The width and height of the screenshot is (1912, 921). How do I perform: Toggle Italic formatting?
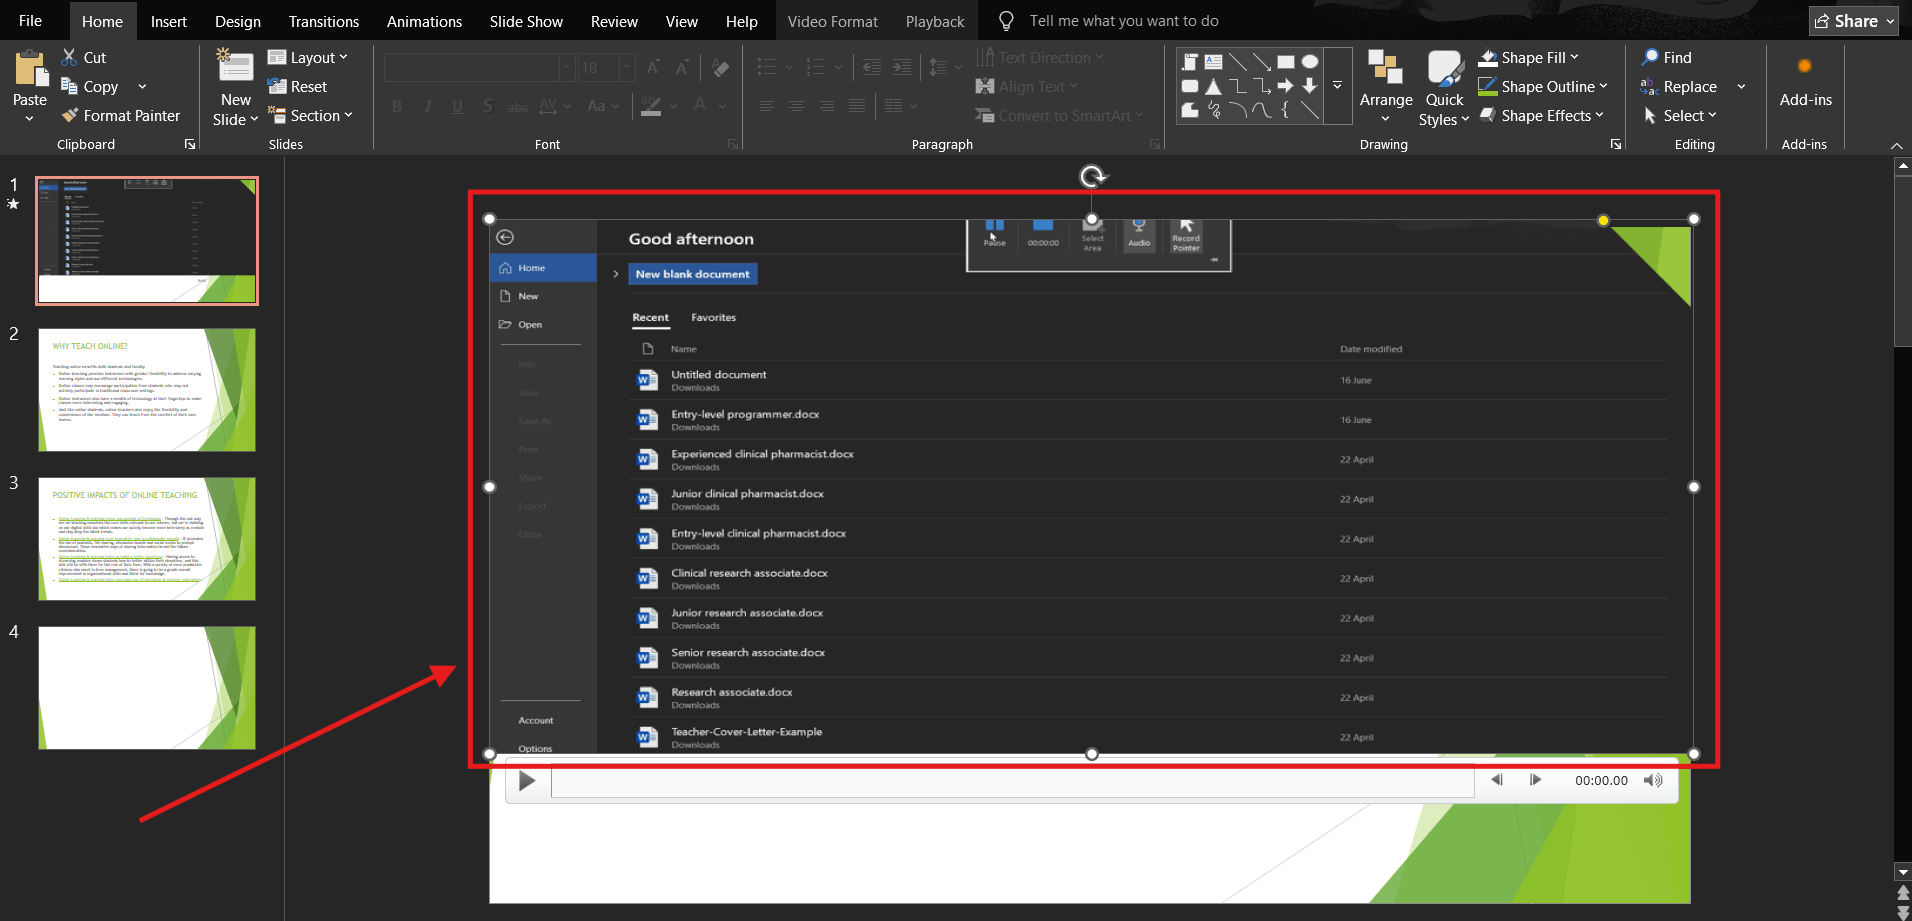[x=427, y=106]
